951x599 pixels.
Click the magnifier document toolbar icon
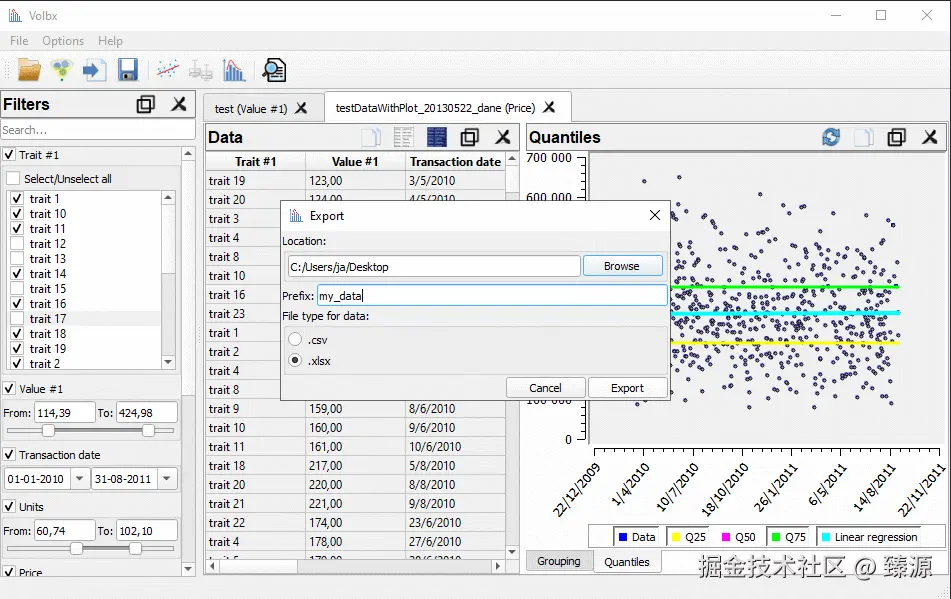(x=273, y=70)
